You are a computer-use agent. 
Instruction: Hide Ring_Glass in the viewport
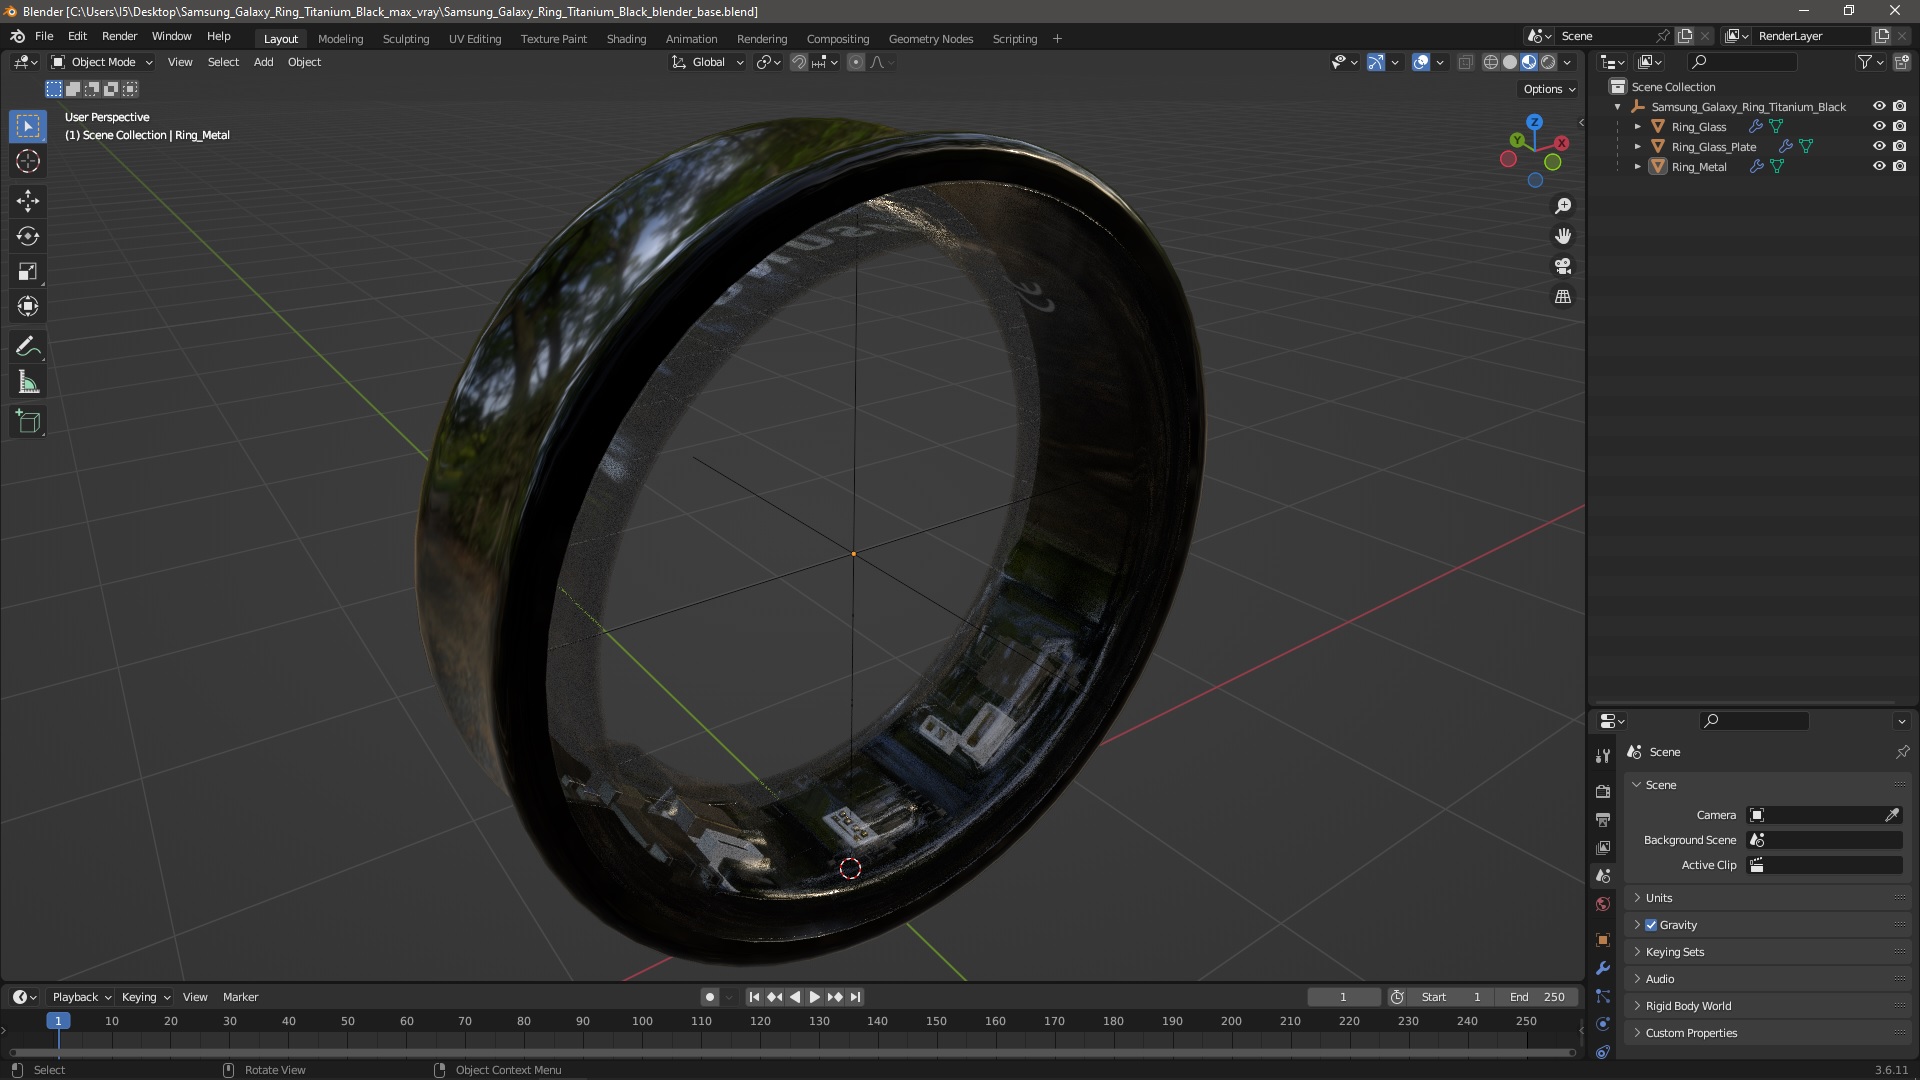(1879, 126)
